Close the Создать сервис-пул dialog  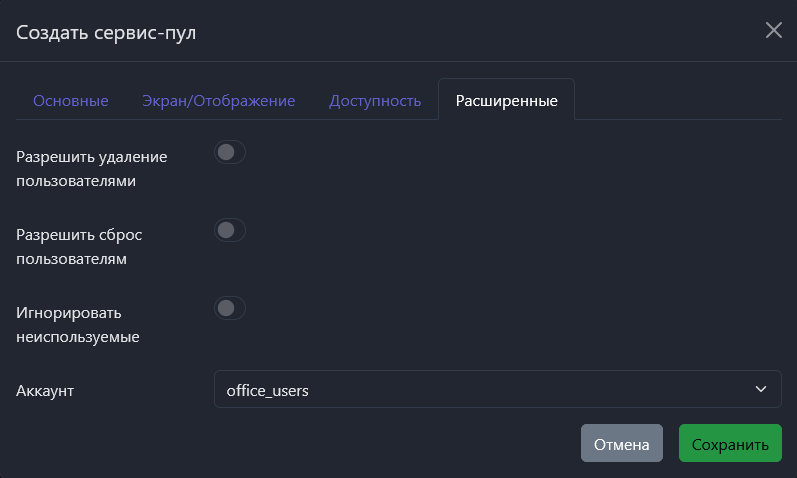(773, 30)
